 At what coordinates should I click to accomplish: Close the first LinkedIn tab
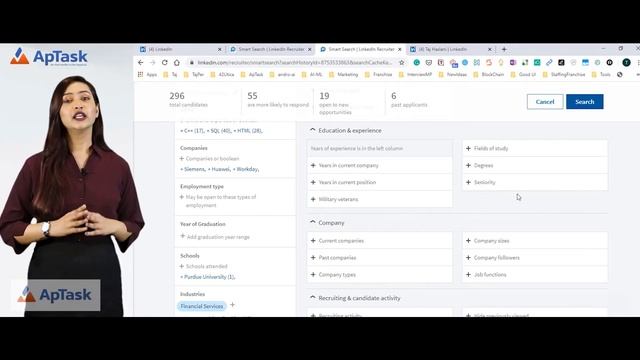(x=220, y=49)
